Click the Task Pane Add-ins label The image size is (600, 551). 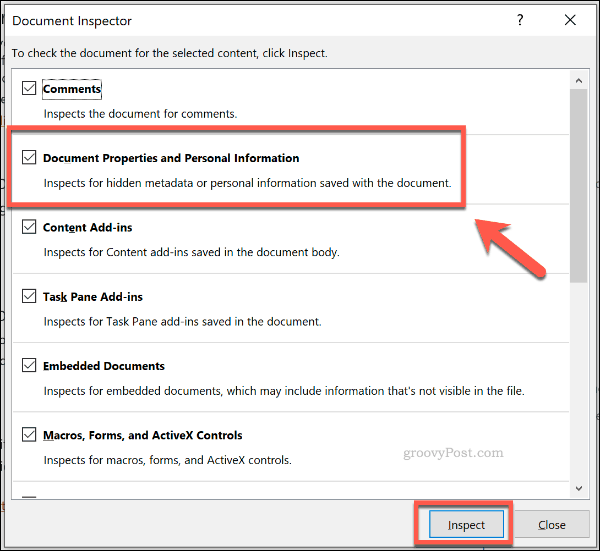[x=93, y=297]
